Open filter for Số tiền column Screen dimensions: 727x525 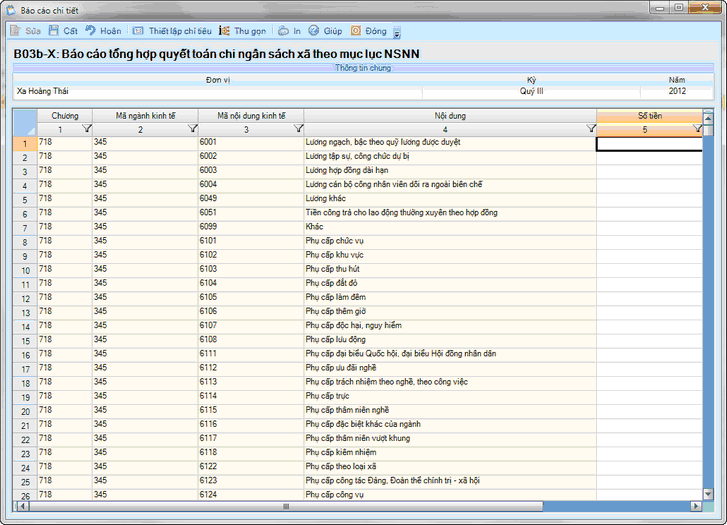tap(697, 129)
